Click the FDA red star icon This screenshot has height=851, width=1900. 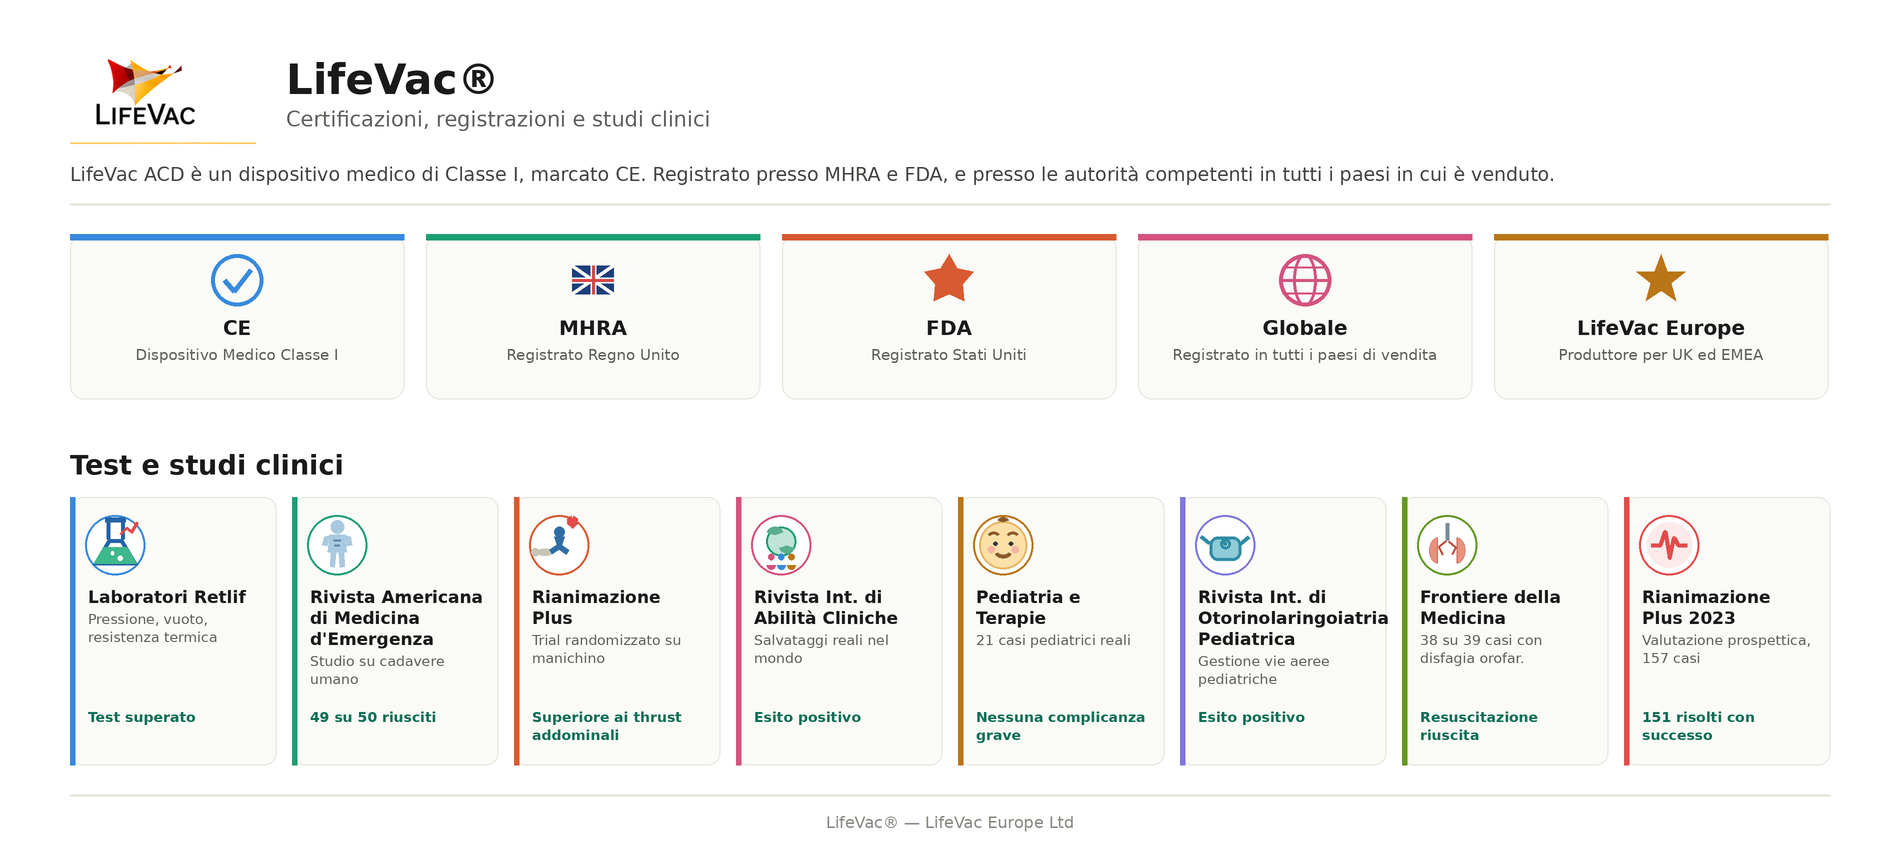(949, 279)
